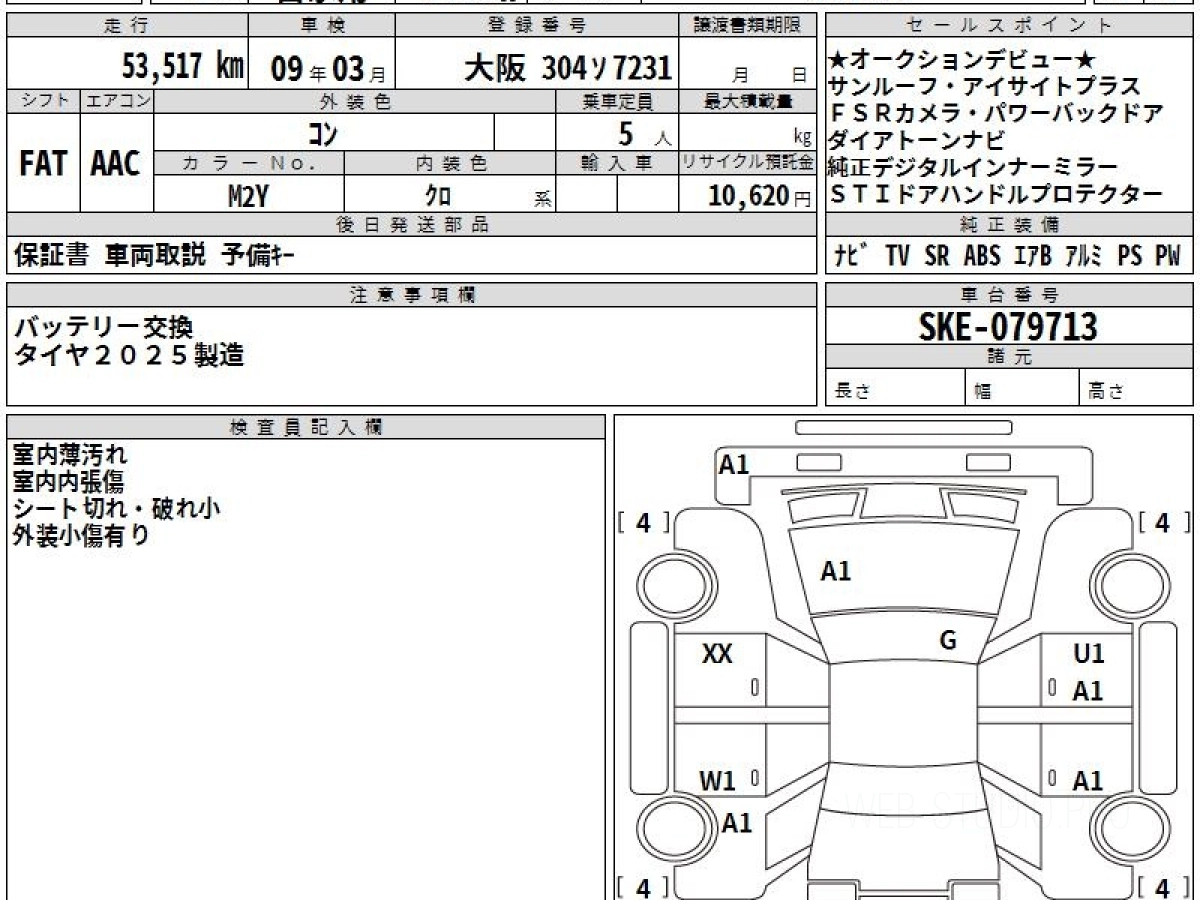This screenshot has width=1200, height=900.
Task: Click the シート切れ・破れ小 inspector note
Action: tap(117, 508)
